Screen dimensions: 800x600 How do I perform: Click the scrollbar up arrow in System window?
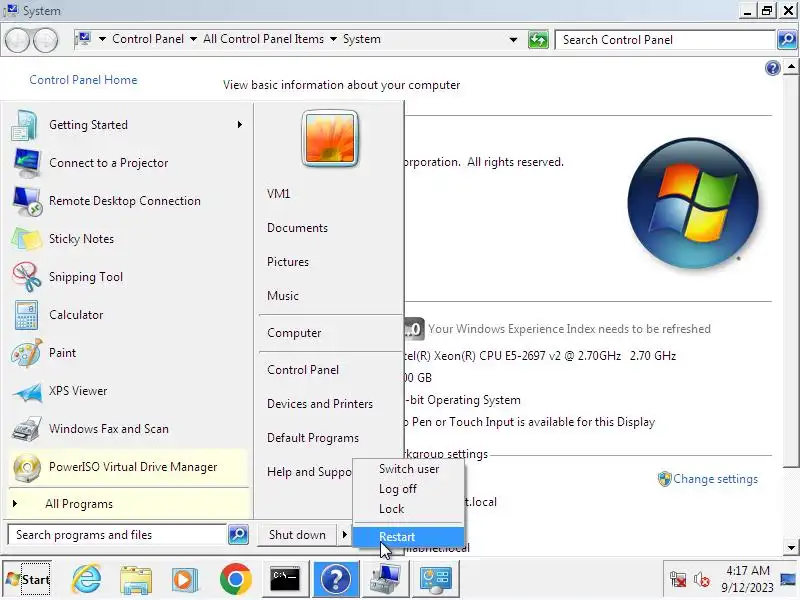tap(791, 67)
